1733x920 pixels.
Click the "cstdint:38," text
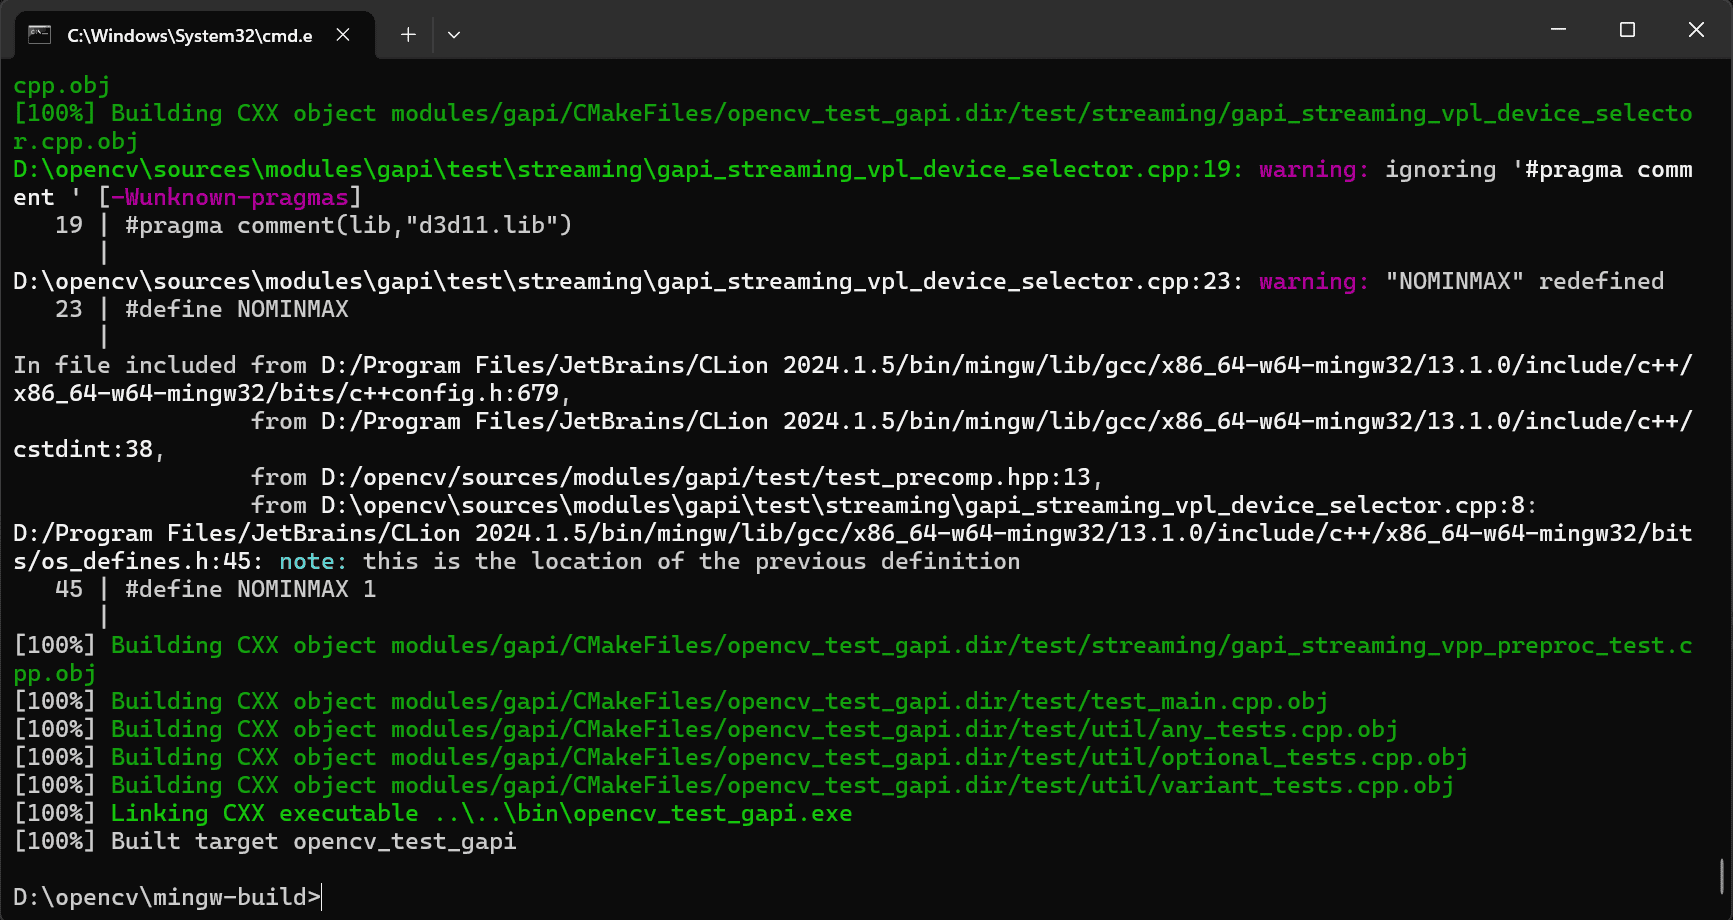[89, 449]
